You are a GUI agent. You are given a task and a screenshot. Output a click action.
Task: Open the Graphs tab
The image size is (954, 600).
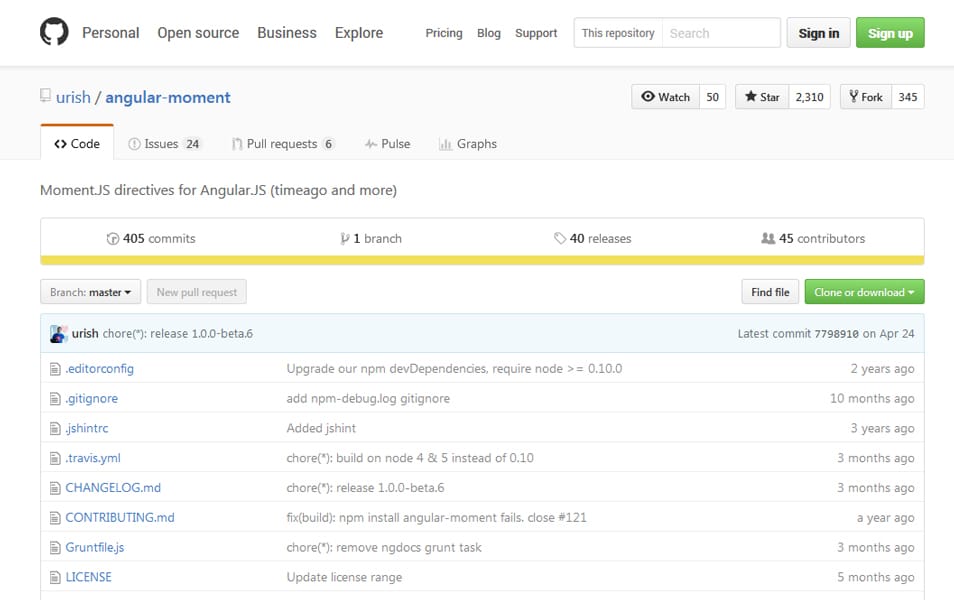pyautogui.click(x=468, y=144)
